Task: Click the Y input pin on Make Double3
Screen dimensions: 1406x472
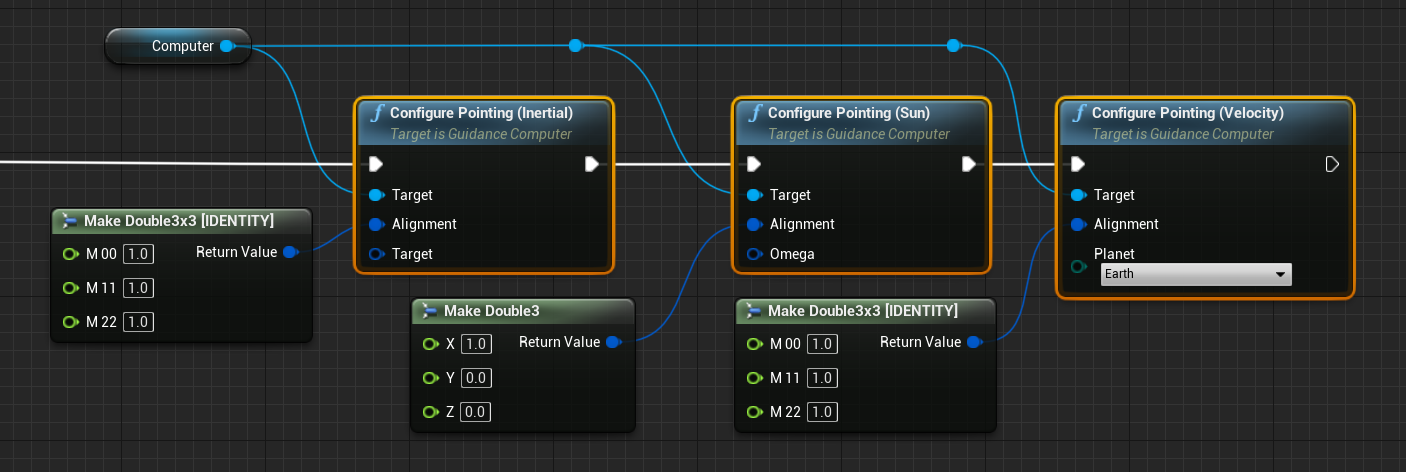Action: click(430, 378)
